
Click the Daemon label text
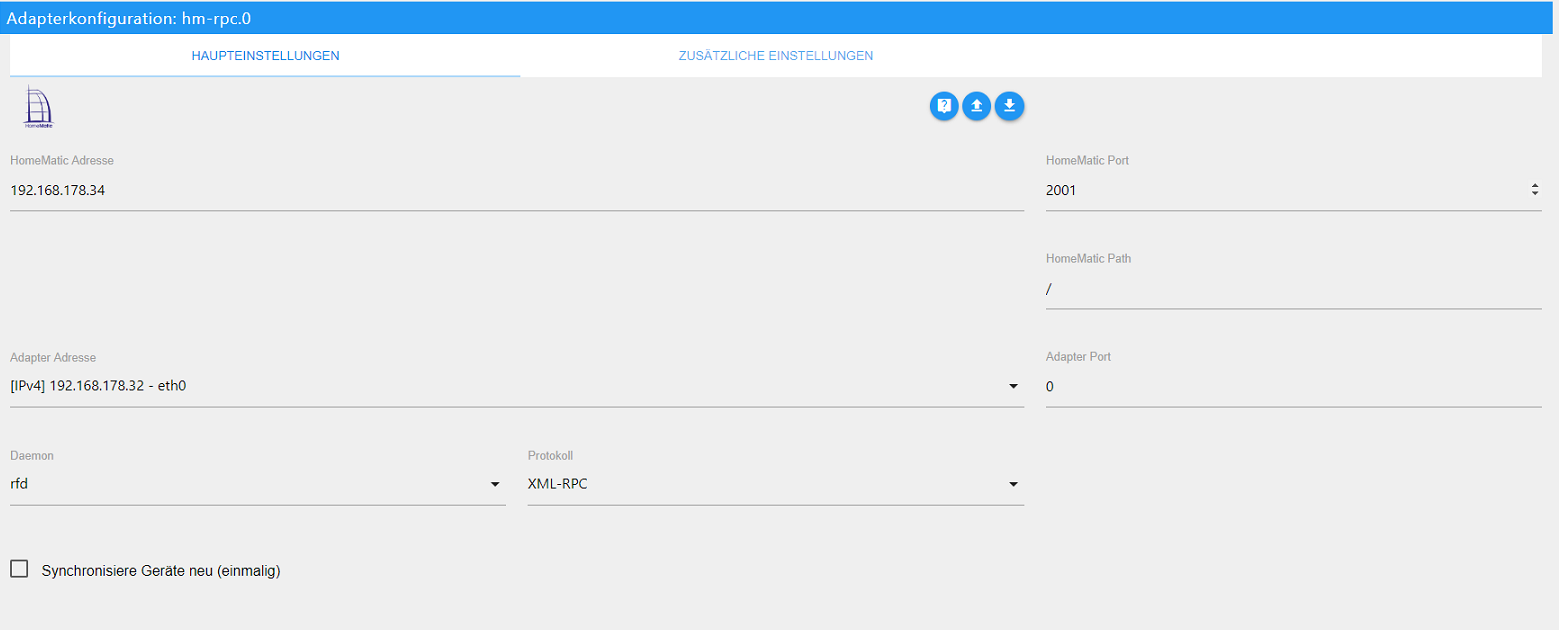(32, 455)
